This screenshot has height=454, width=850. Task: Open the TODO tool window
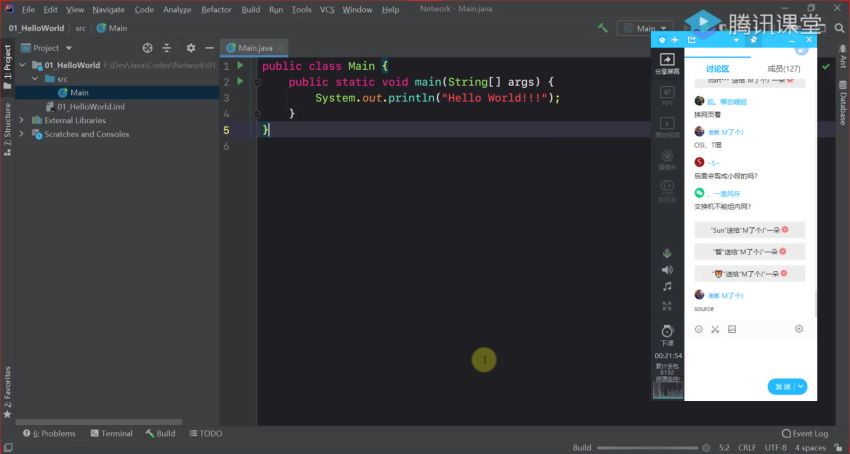[x=206, y=433]
